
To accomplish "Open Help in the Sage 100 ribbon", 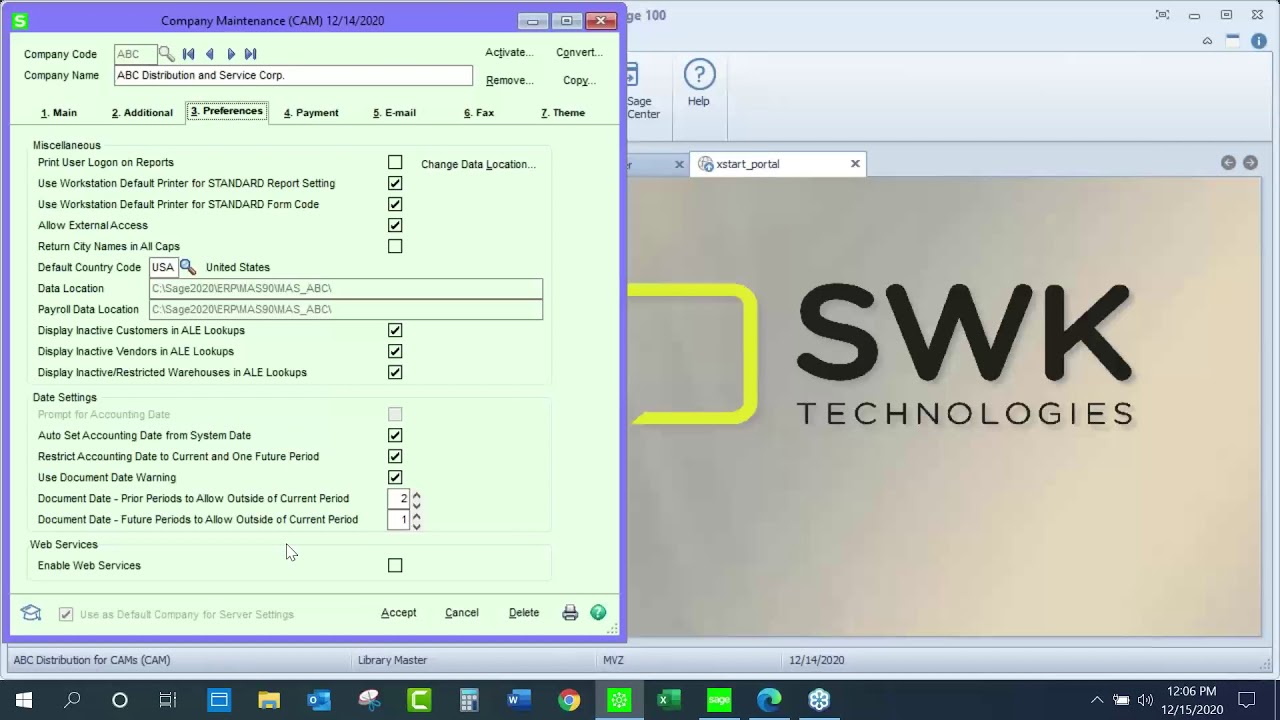I will click(x=699, y=83).
